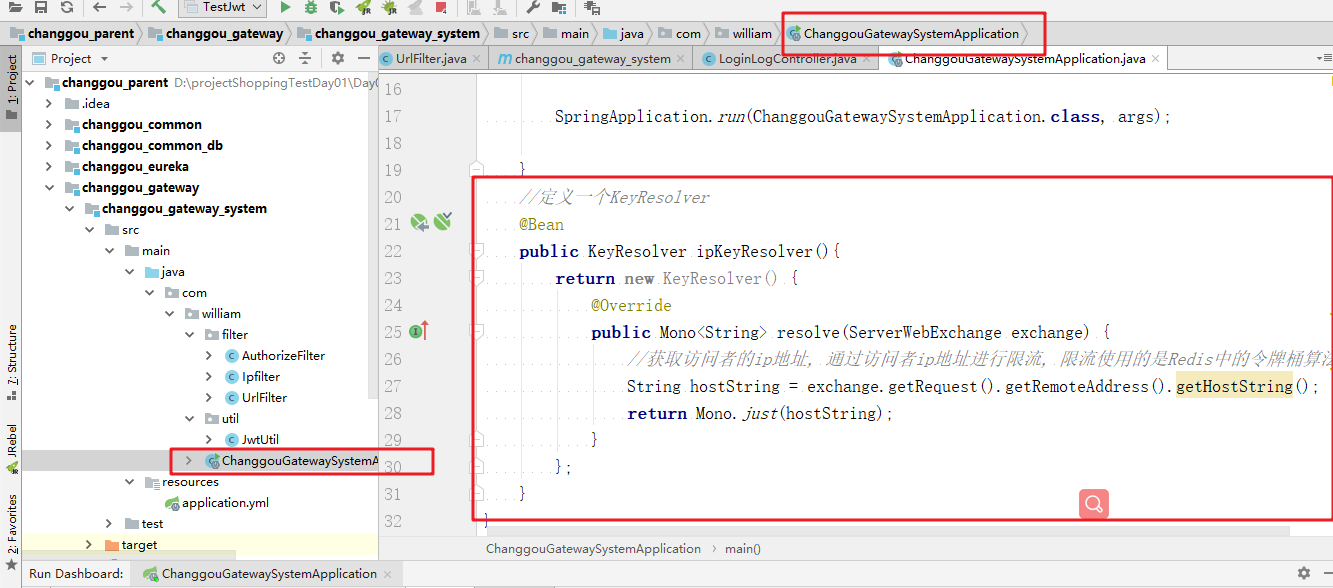Viewport: 1333px width, 588px height.
Task: Run TestJwt with the green play icon
Action: (x=285, y=7)
